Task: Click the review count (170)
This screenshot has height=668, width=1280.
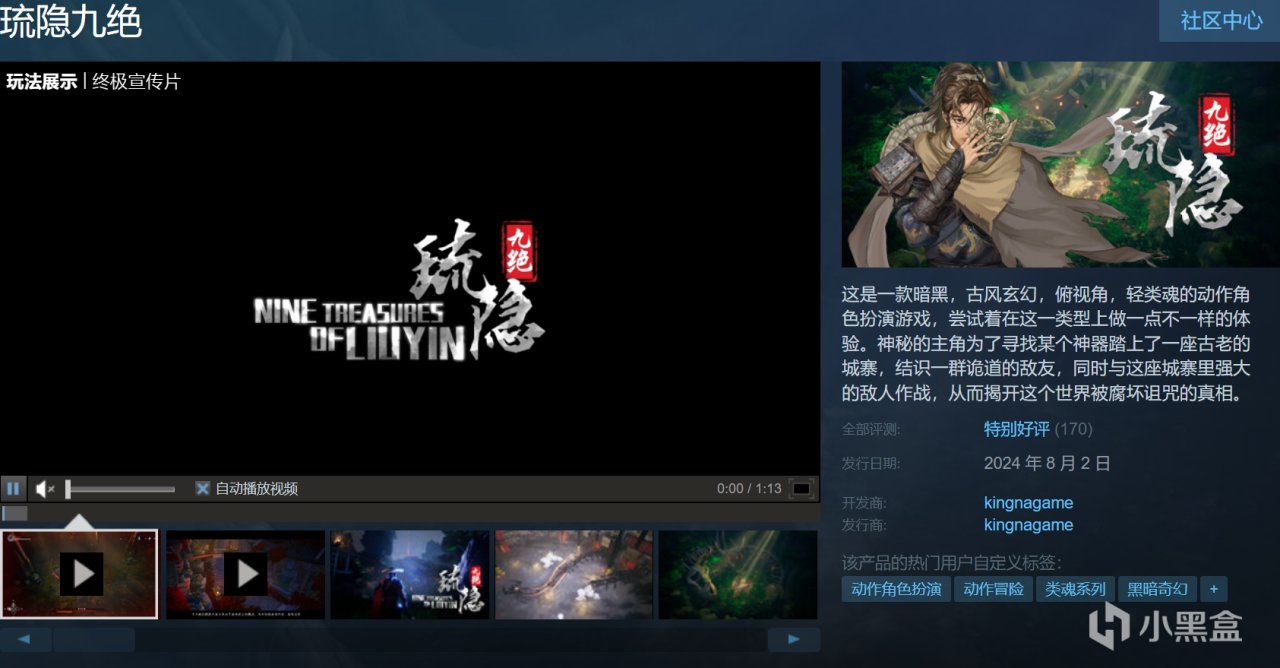Action: 1074,429
